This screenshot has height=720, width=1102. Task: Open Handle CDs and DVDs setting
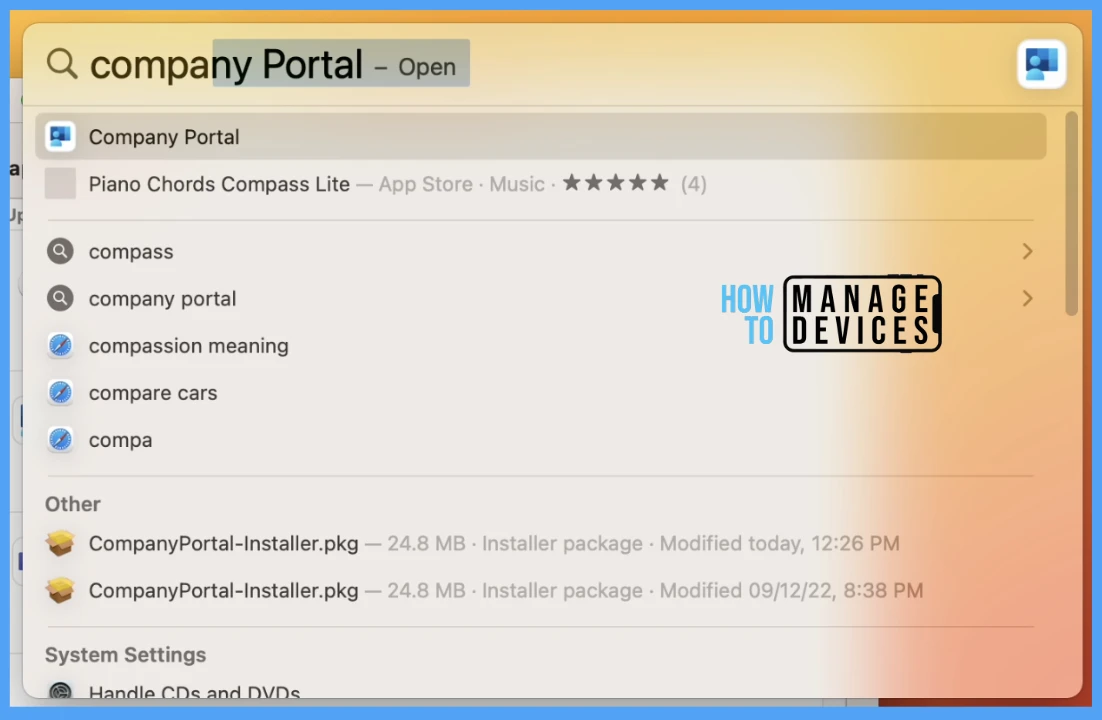click(x=540, y=689)
